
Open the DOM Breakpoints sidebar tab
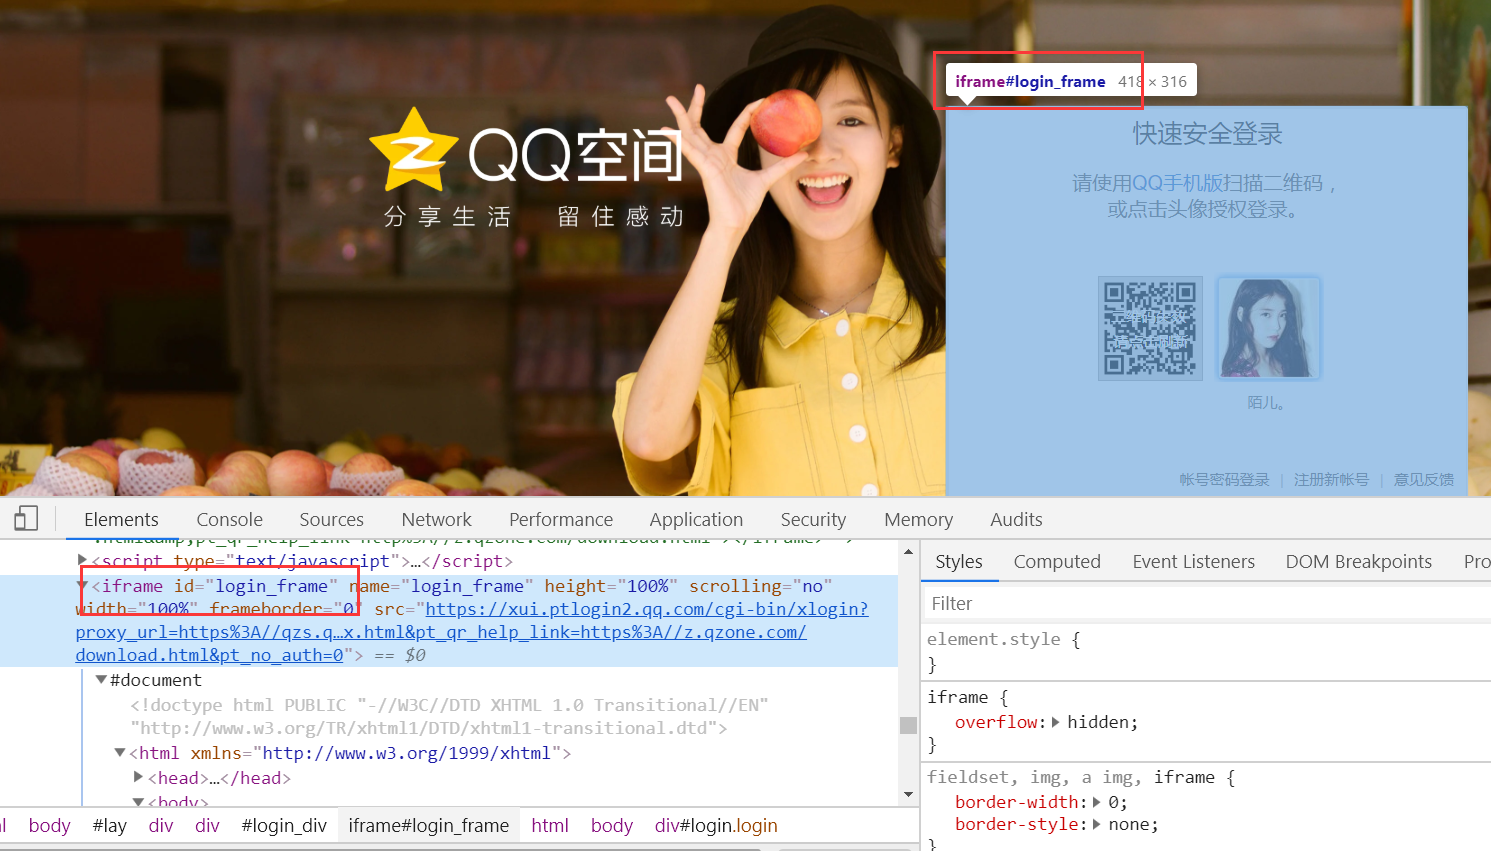(1358, 562)
